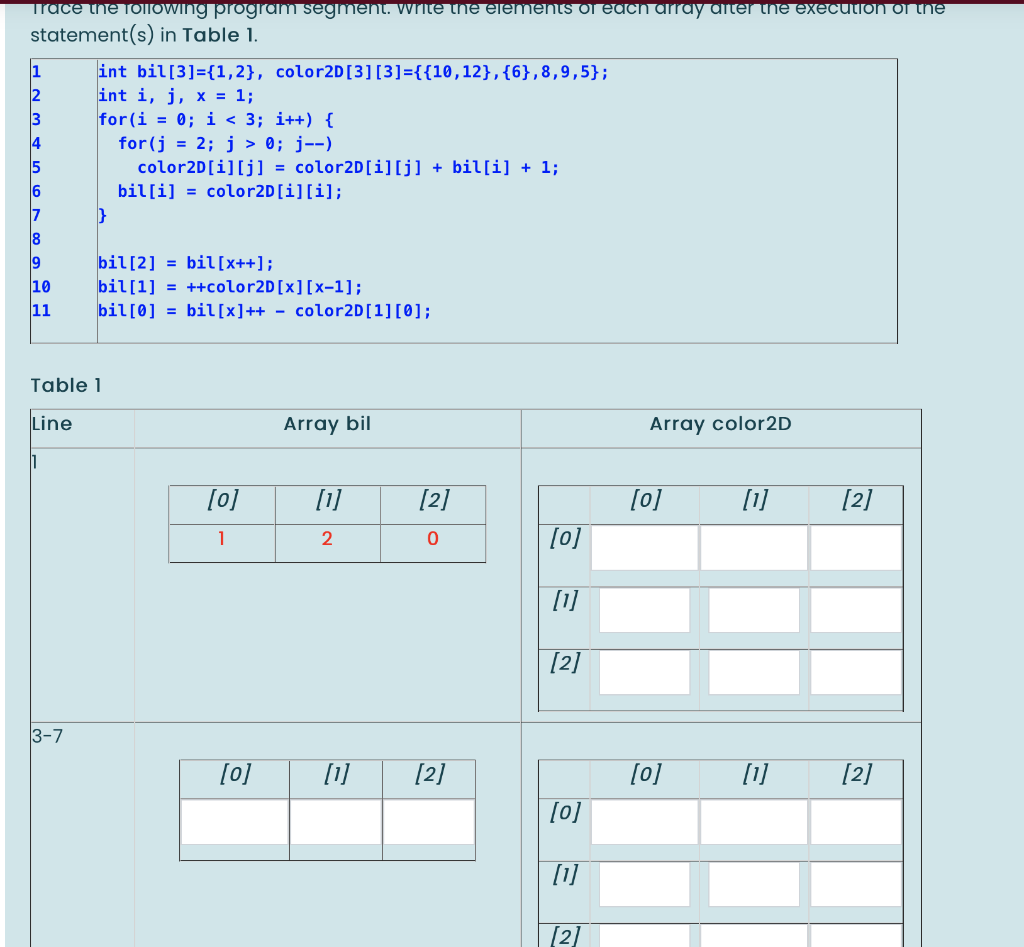Screen dimensions: 1024x947
Task: Click the Array color2D column header
Action: click(720, 424)
